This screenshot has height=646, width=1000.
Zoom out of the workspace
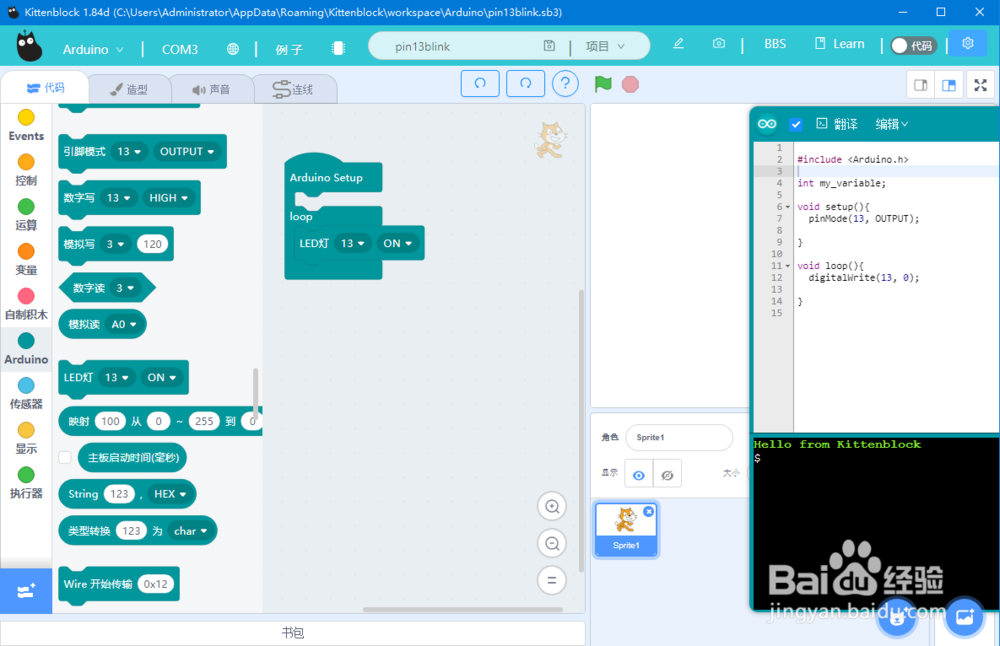552,543
